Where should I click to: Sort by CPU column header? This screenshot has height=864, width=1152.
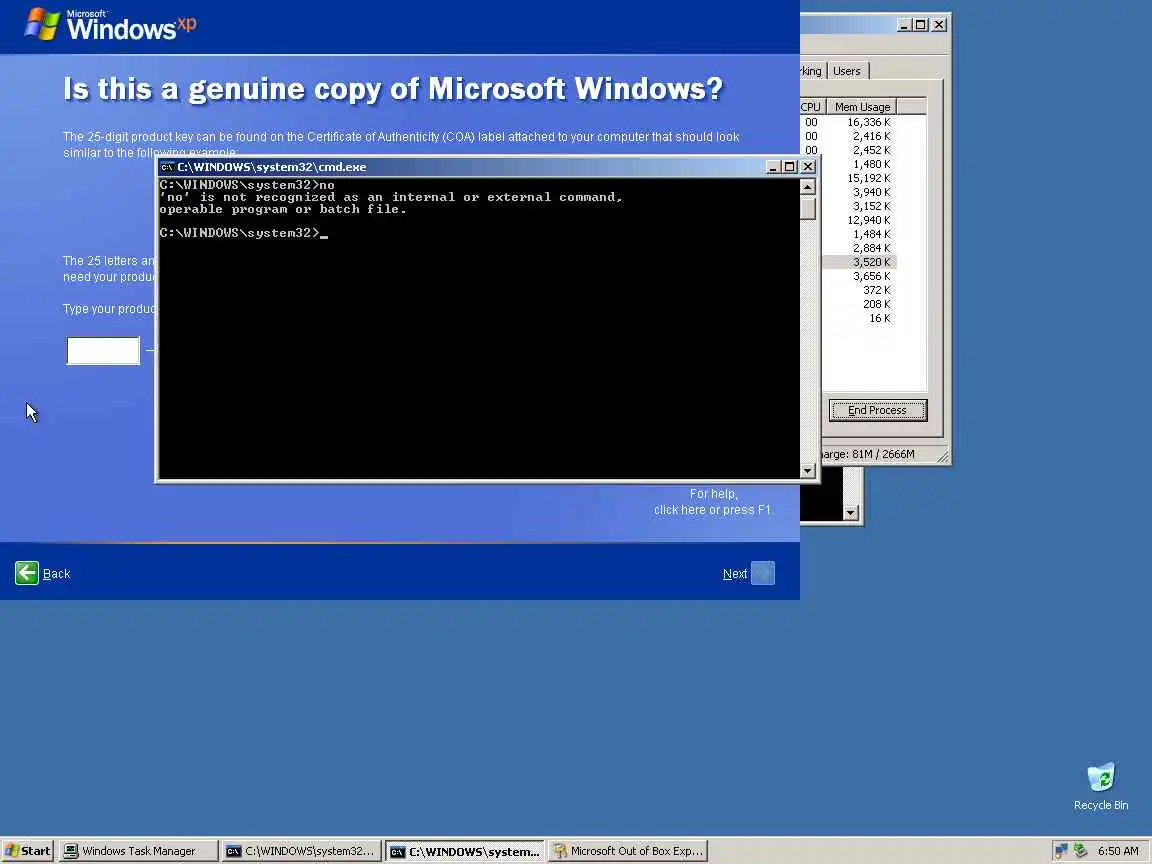[x=813, y=107]
